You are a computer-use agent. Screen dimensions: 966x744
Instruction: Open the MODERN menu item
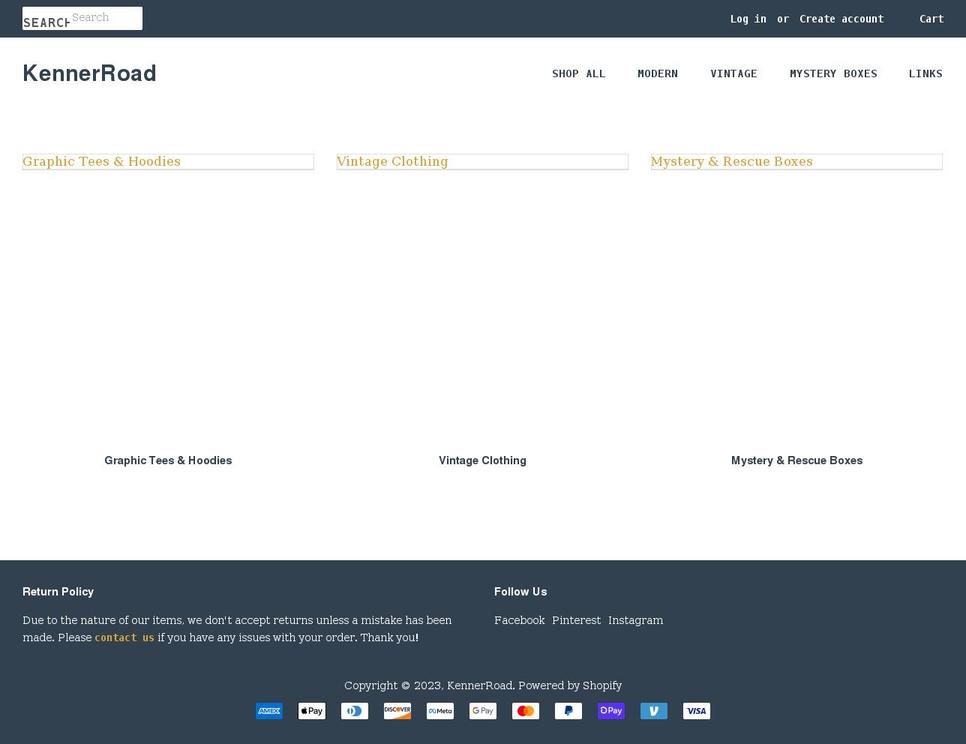click(x=657, y=74)
